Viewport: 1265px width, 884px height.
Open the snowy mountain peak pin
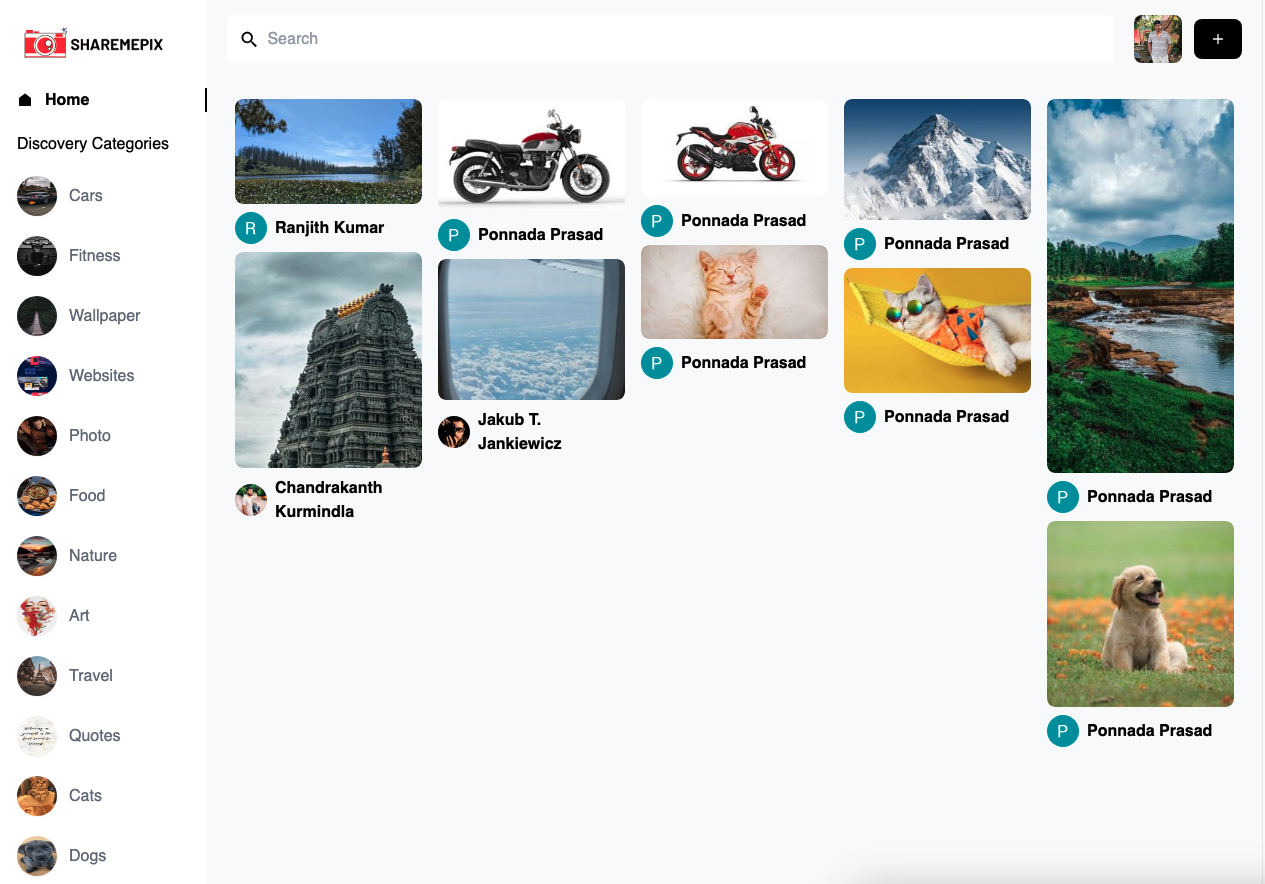[x=937, y=159]
